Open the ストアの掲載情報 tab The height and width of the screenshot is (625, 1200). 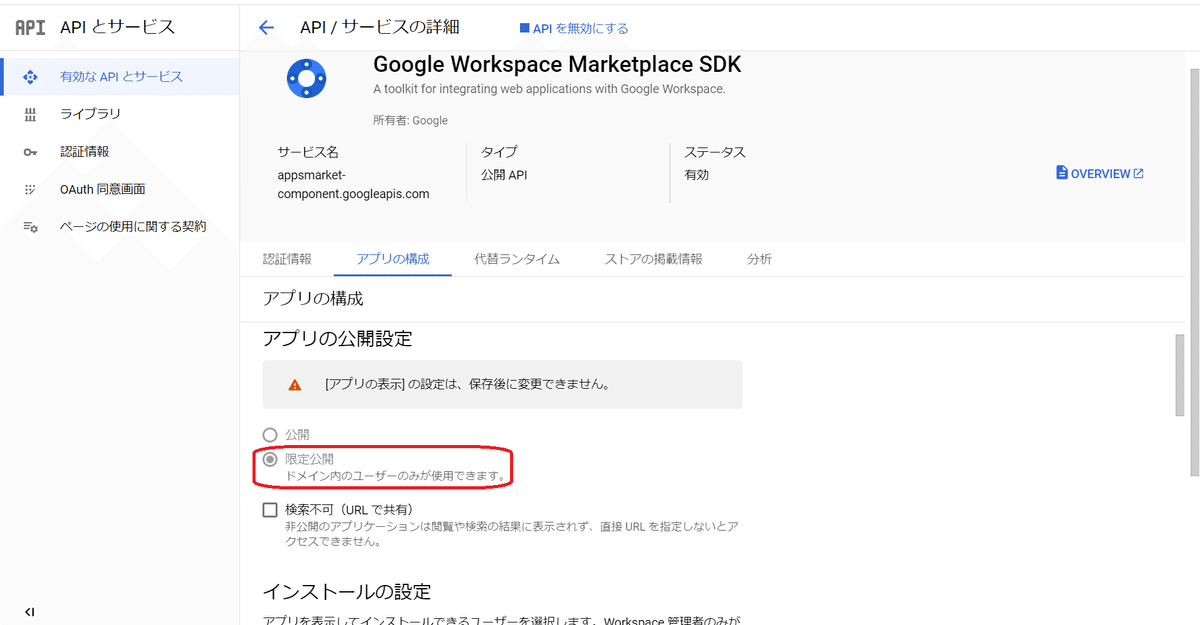[653, 259]
